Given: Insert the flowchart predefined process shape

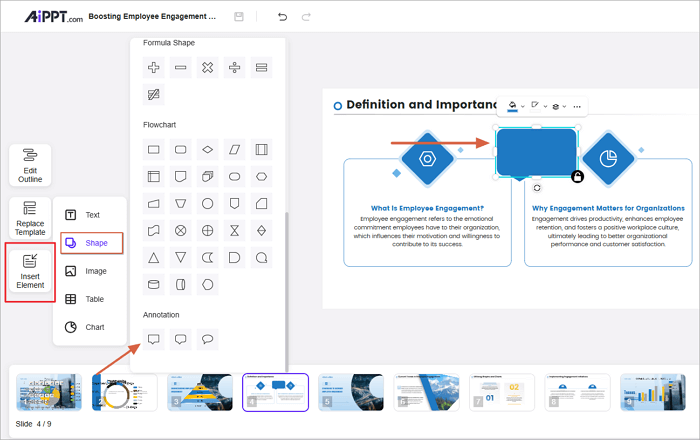Looking at the screenshot, I should click(261, 149).
